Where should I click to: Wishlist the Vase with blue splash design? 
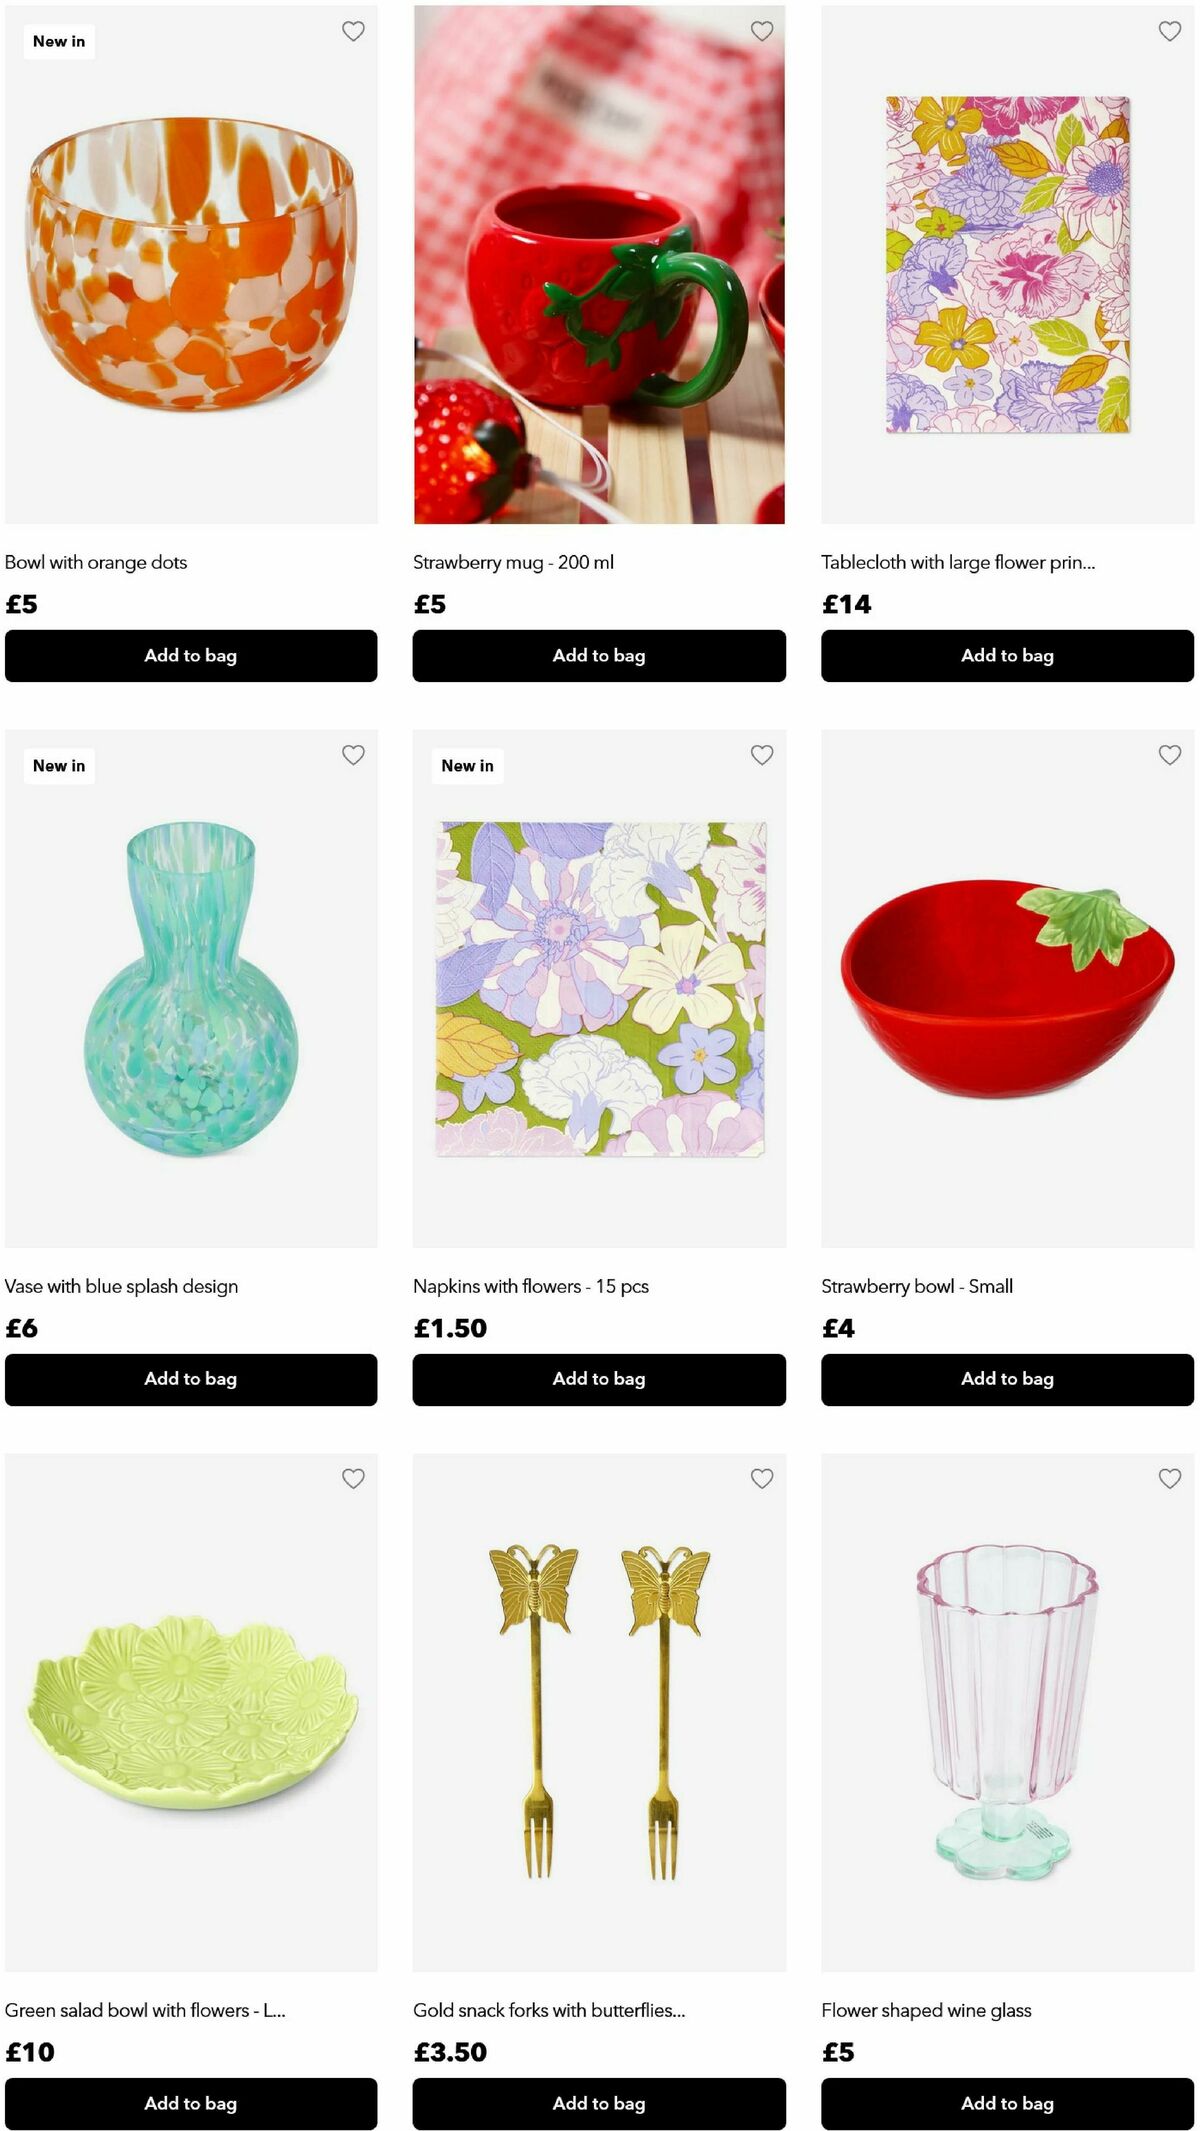[x=353, y=755]
